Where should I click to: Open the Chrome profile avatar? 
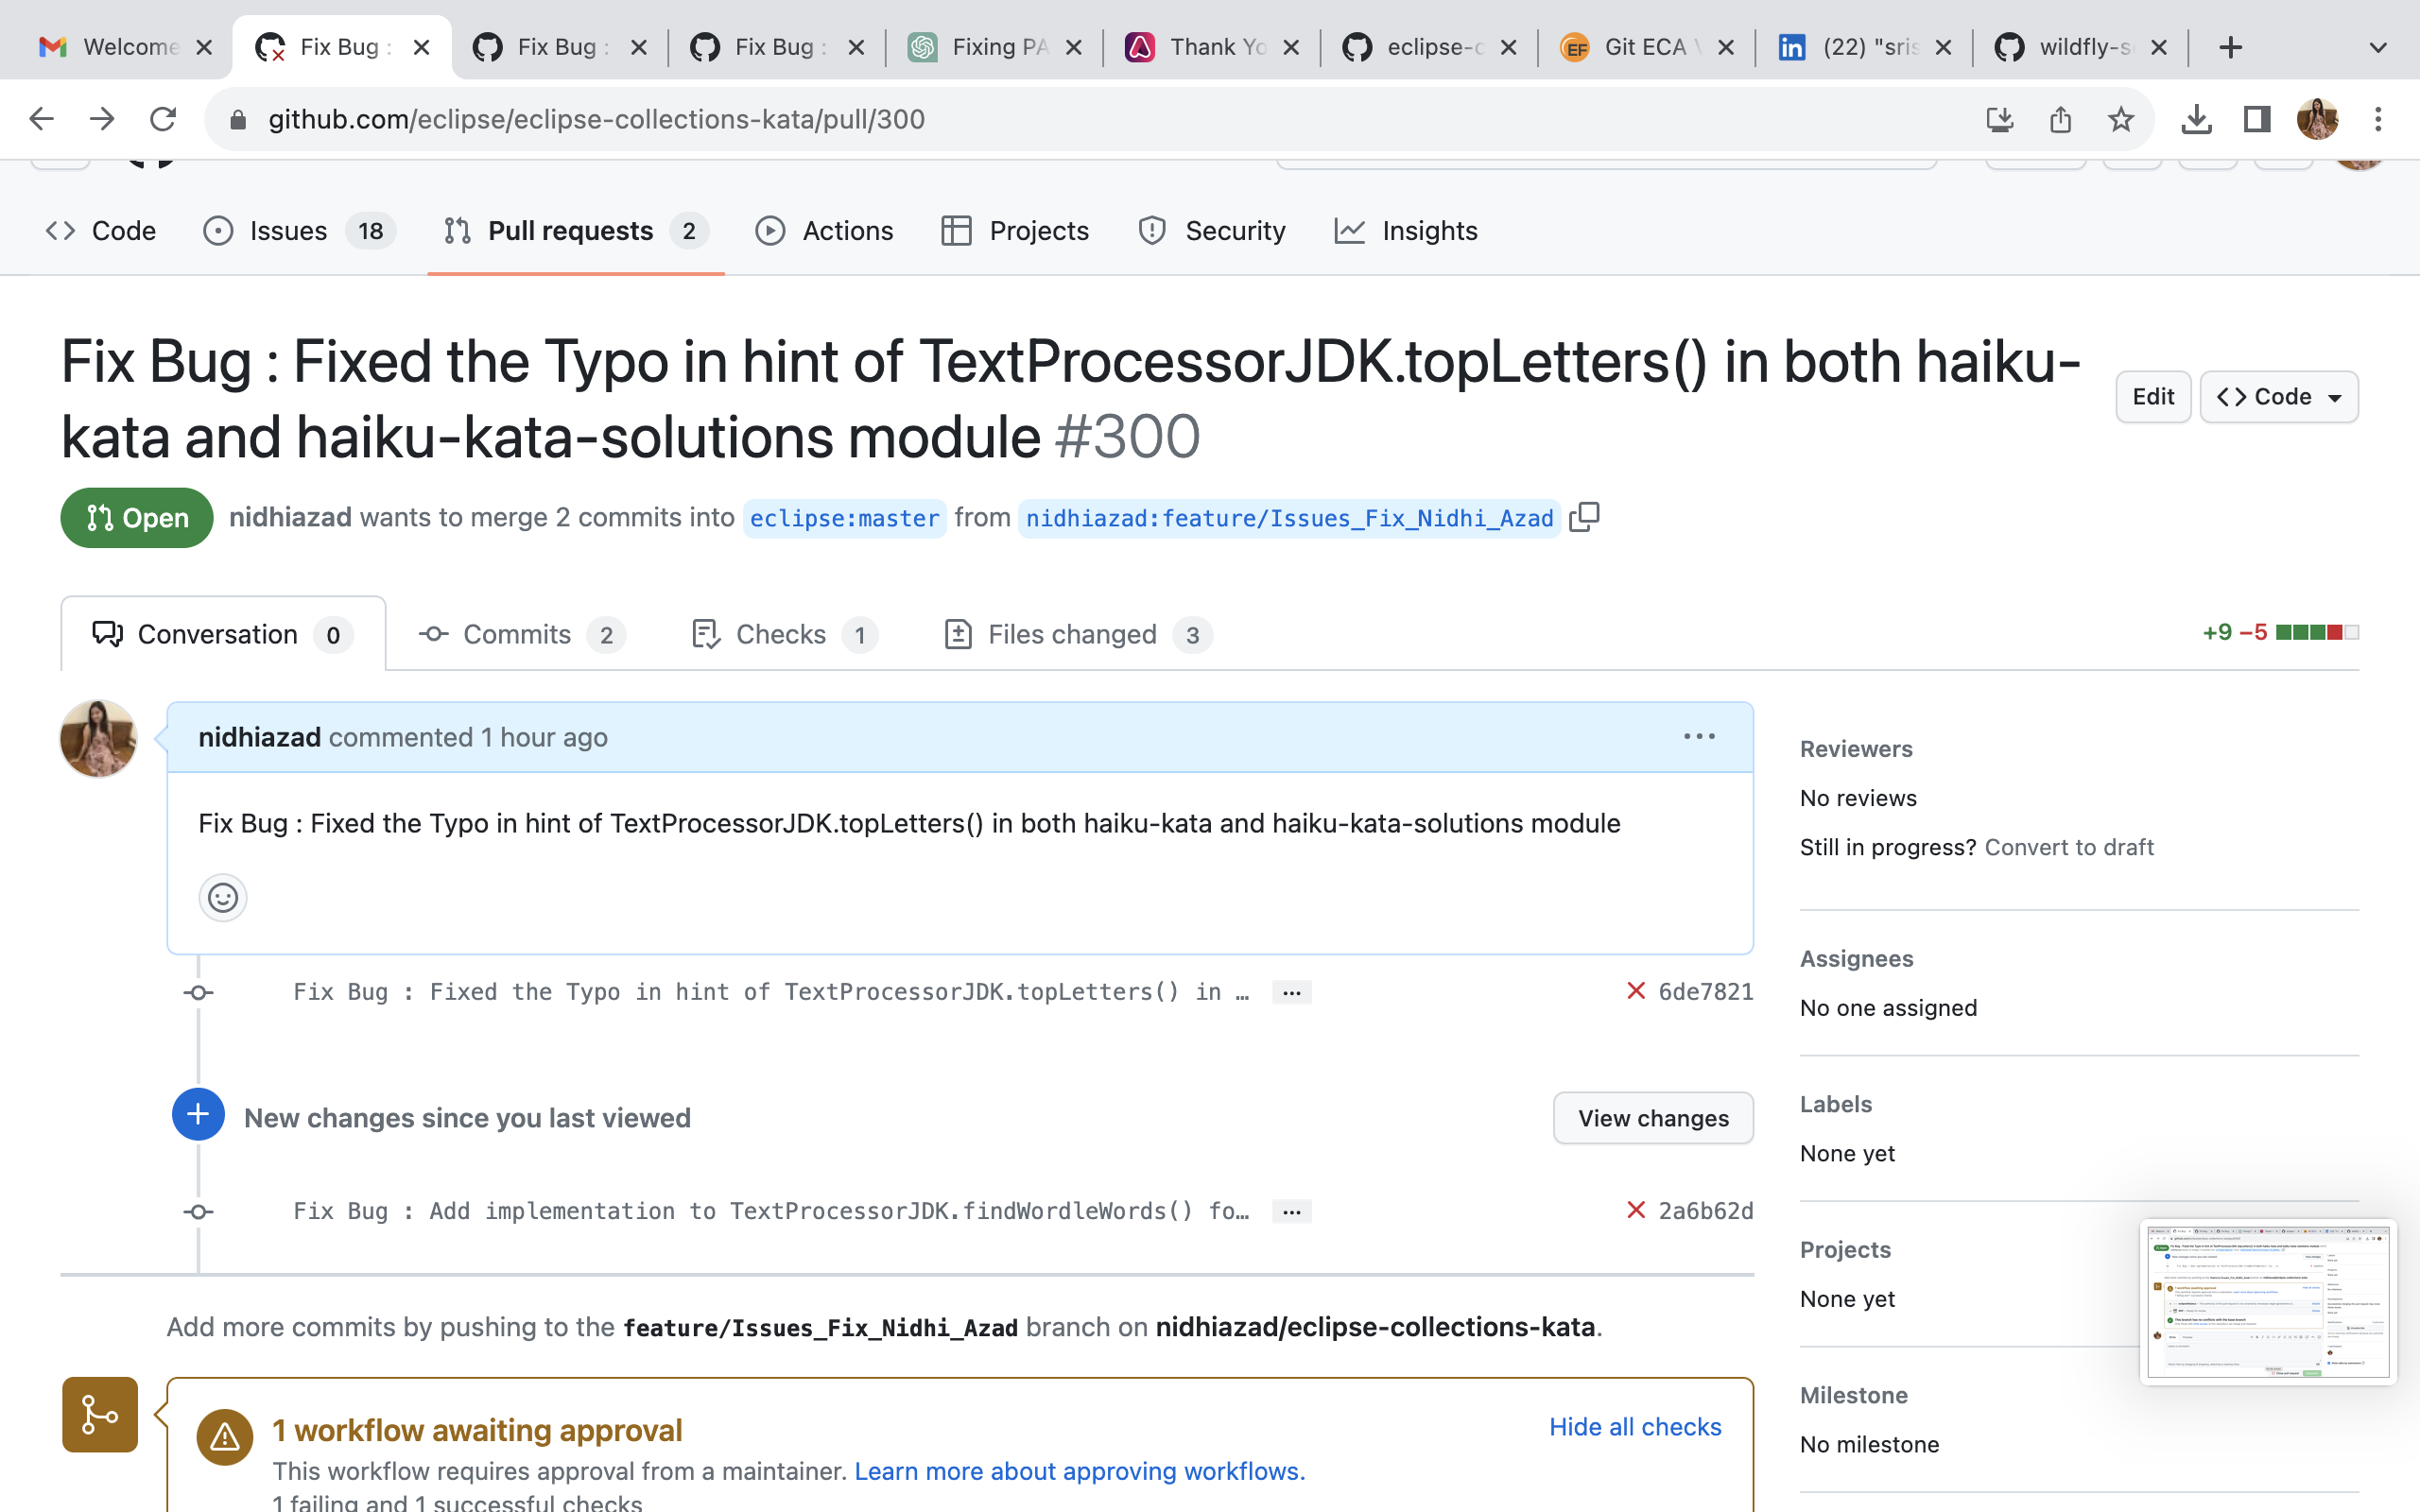[2317, 120]
